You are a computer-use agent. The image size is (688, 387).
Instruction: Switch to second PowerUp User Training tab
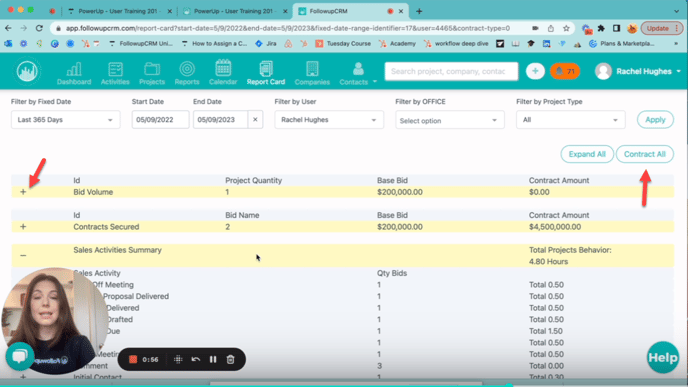(x=235, y=11)
